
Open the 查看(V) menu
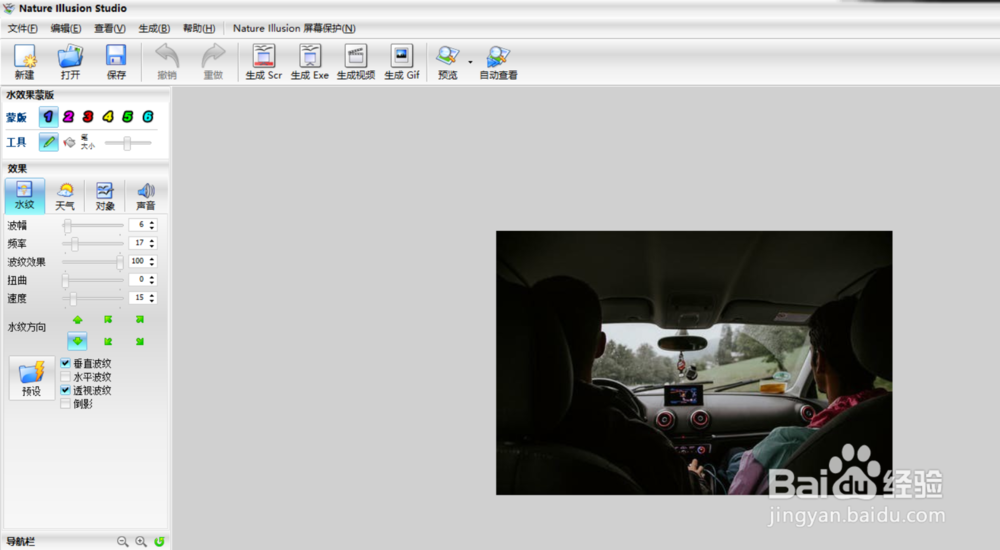110,28
